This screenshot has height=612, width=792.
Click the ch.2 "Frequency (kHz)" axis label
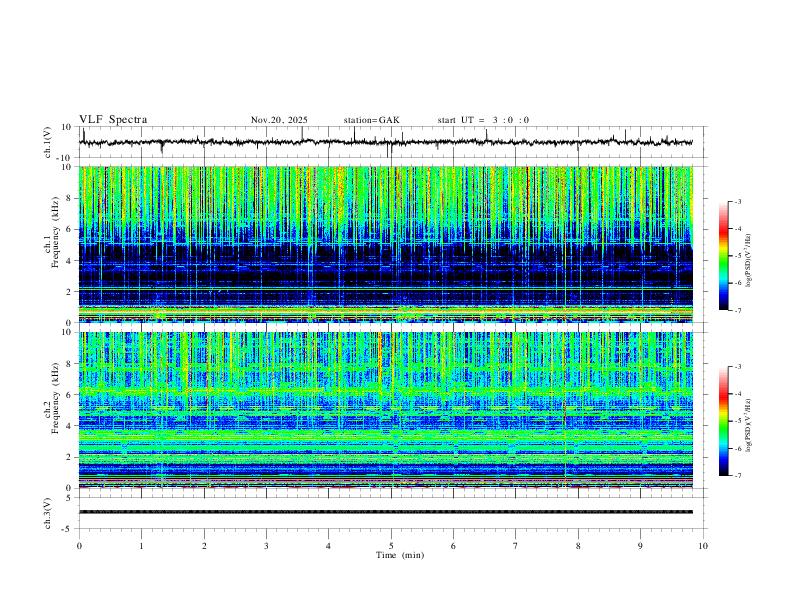[55, 397]
